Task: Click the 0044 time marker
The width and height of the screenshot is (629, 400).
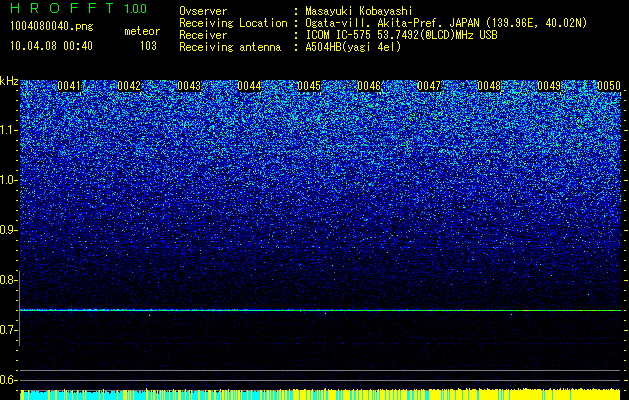Action: [x=249, y=86]
